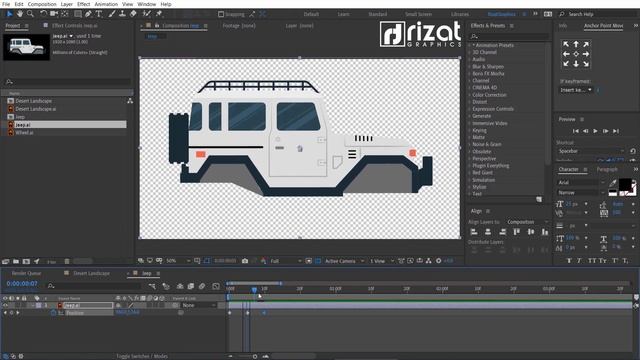Switch to the Effect Controls tab
Image resolution: width=640 pixels, height=360 pixels.
pyautogui.click(x=75, y=25)
